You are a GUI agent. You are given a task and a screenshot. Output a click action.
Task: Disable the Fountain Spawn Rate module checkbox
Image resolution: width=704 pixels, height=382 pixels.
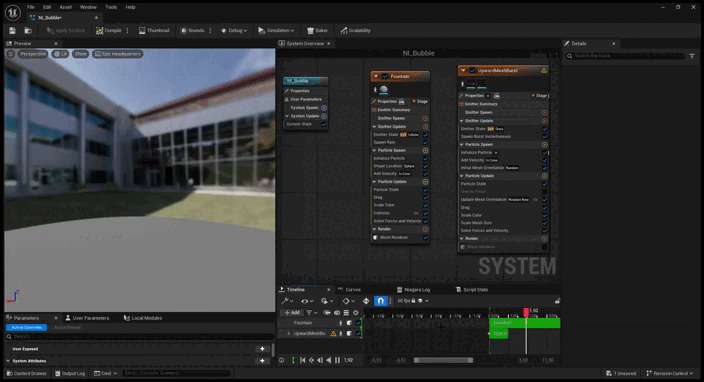coord(425,142)
